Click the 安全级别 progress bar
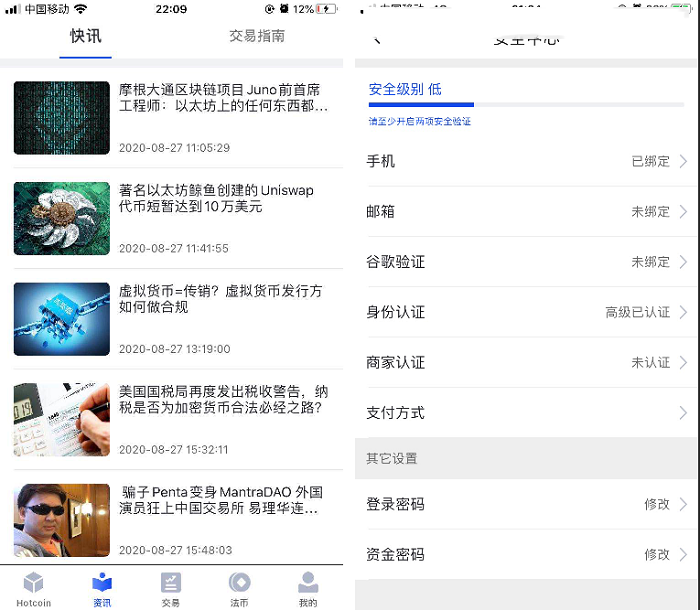Image resolution: width=700 pixels, height=610 pixels. [526, 104]
